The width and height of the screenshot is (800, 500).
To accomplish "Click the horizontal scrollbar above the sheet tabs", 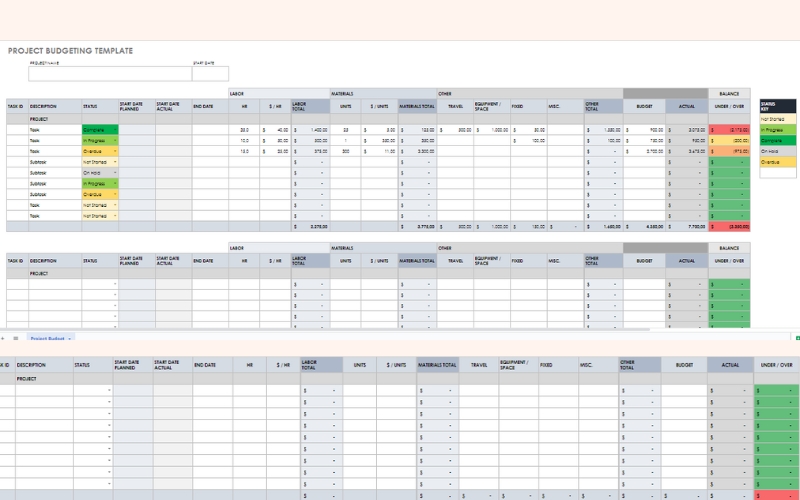I will click(324, 330).
